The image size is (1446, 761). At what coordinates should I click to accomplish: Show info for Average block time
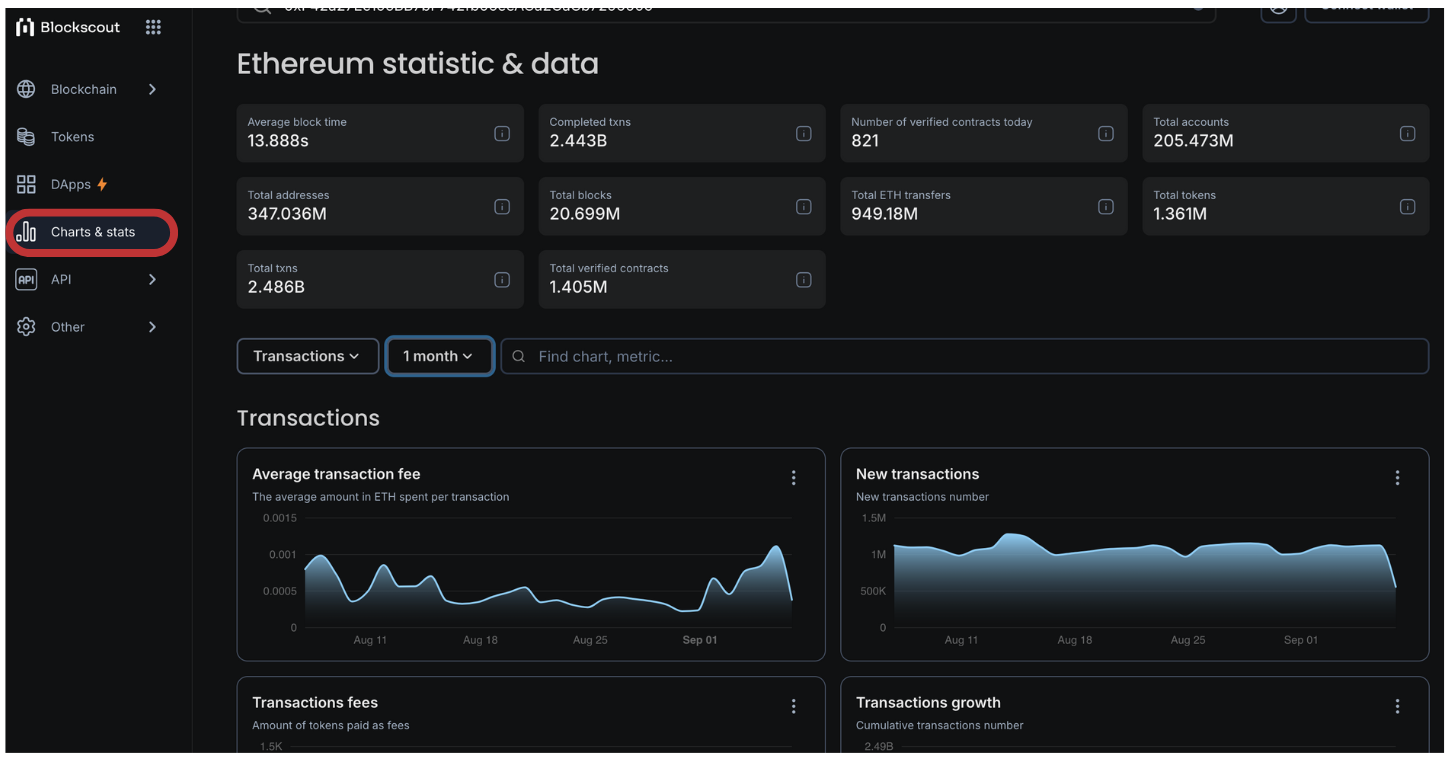pos(502,133)
